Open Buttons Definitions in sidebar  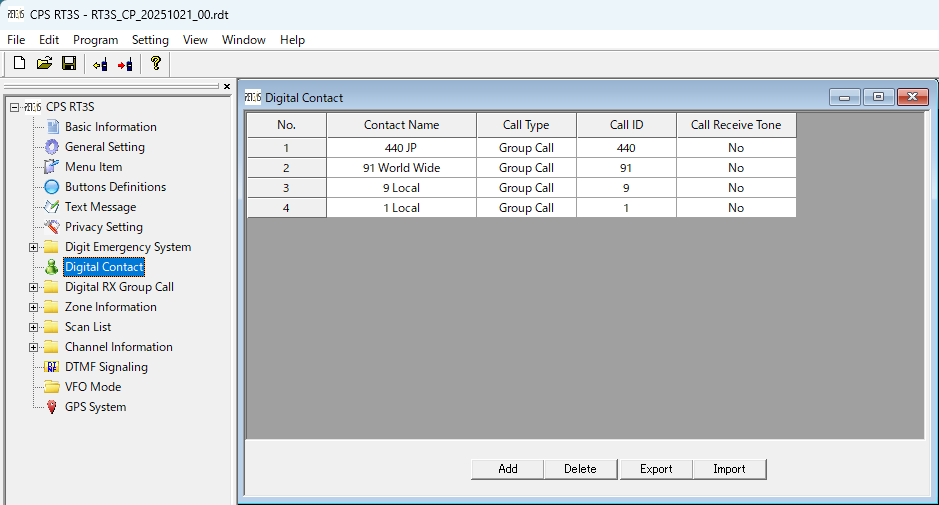pos(115,187)
